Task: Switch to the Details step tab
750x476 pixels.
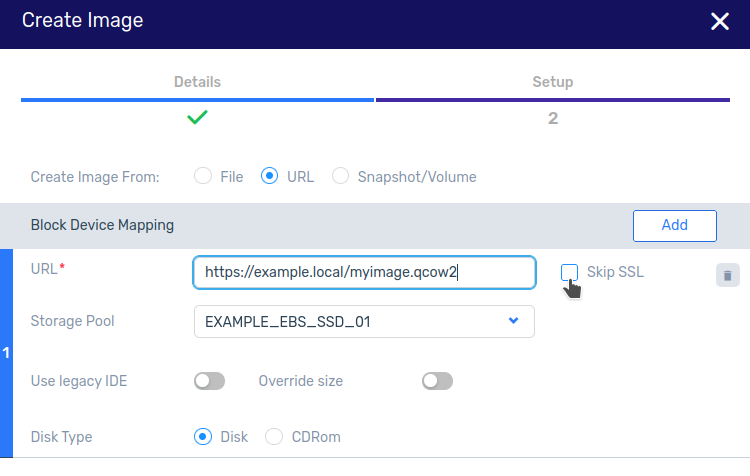Action: [197, 82]
